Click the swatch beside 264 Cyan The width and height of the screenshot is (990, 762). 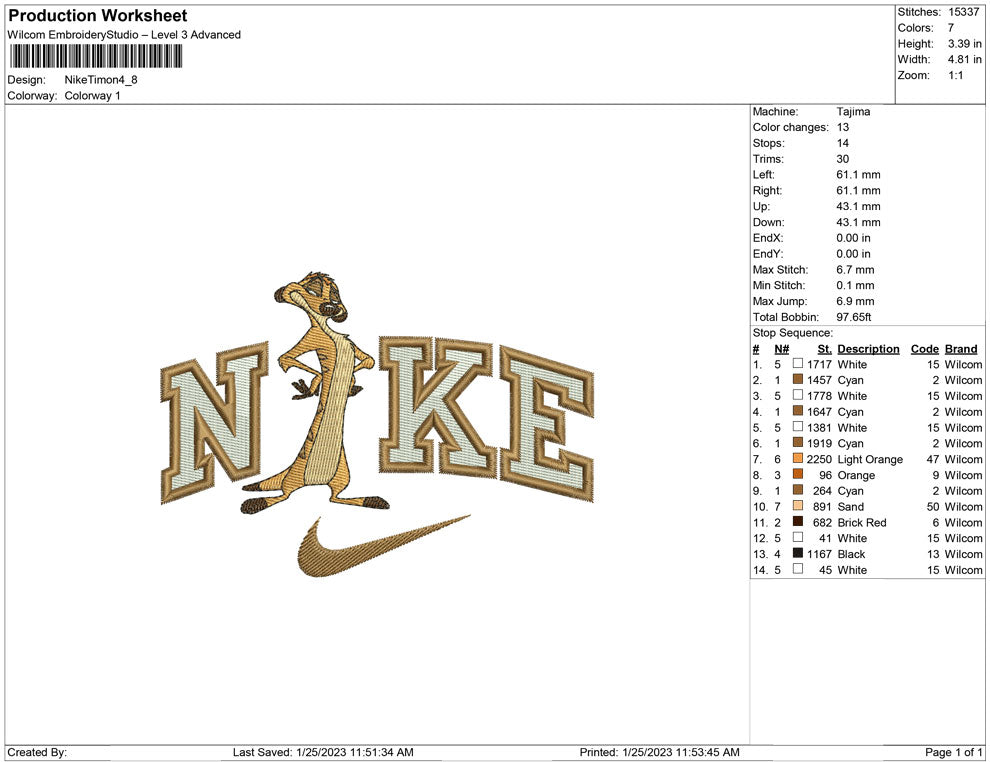tap(798, 490)
